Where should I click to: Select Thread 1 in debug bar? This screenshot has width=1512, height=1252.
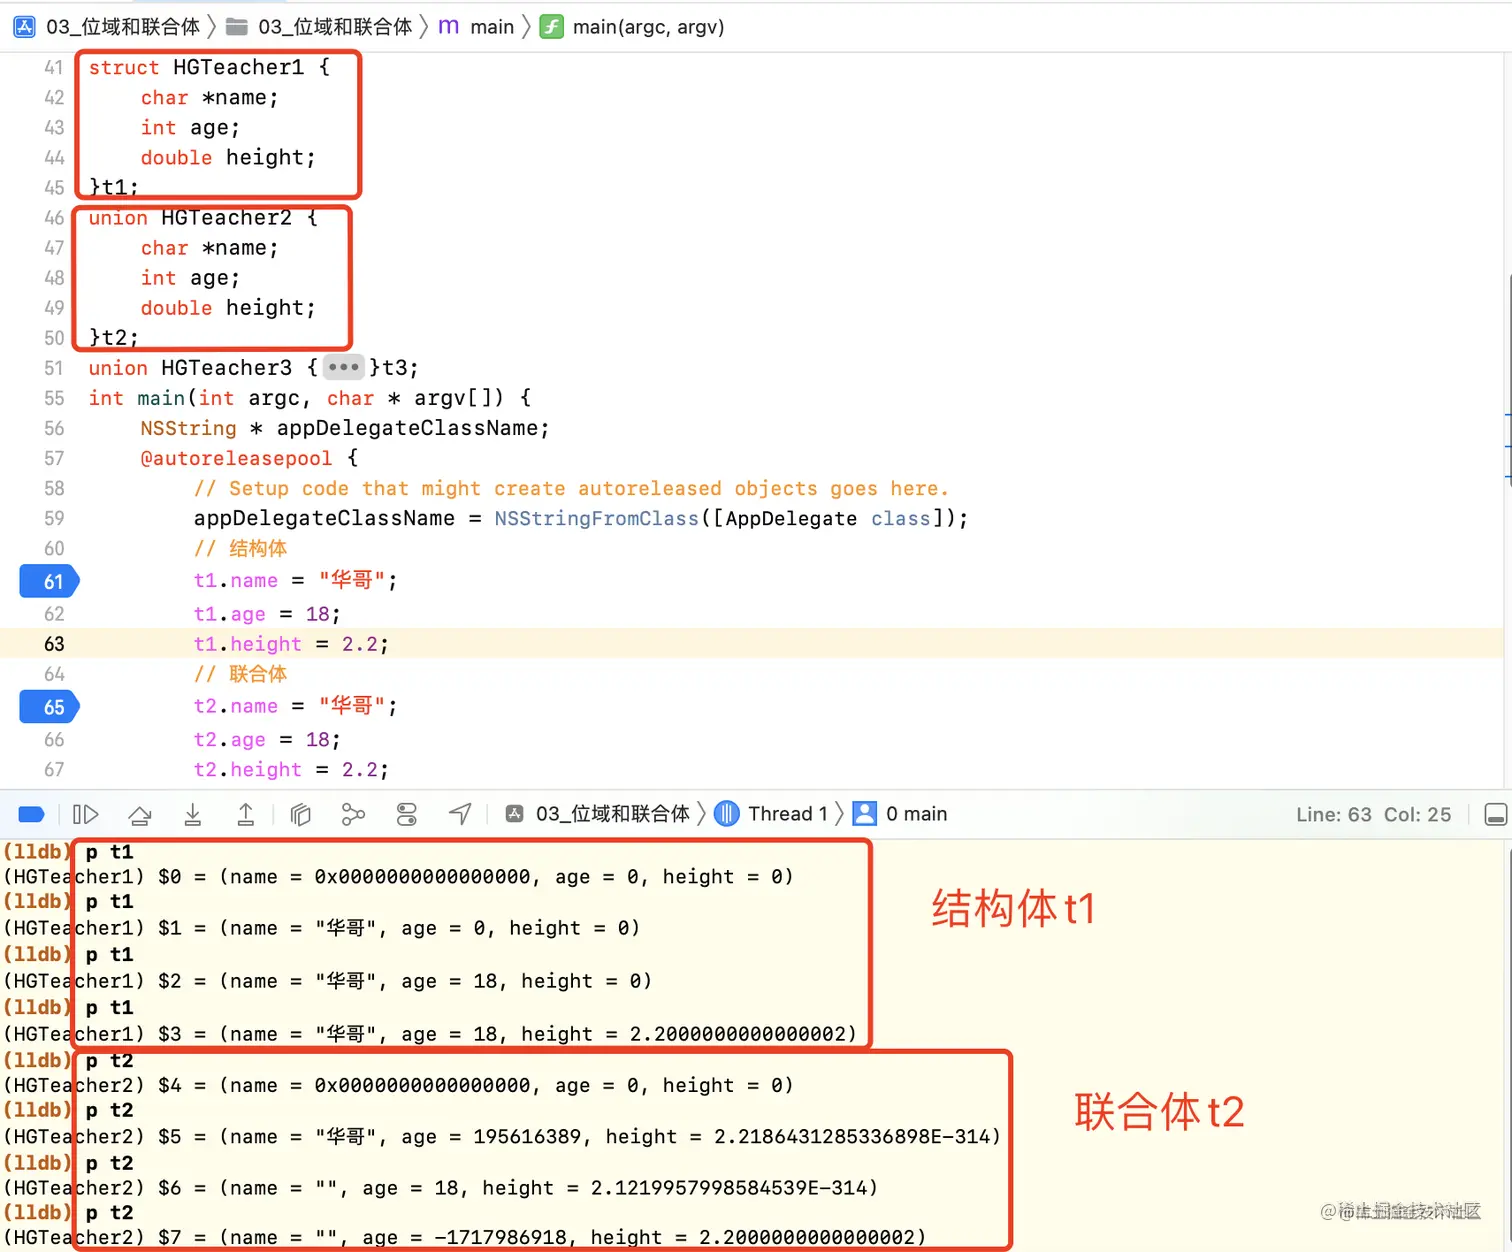[788, 814]
